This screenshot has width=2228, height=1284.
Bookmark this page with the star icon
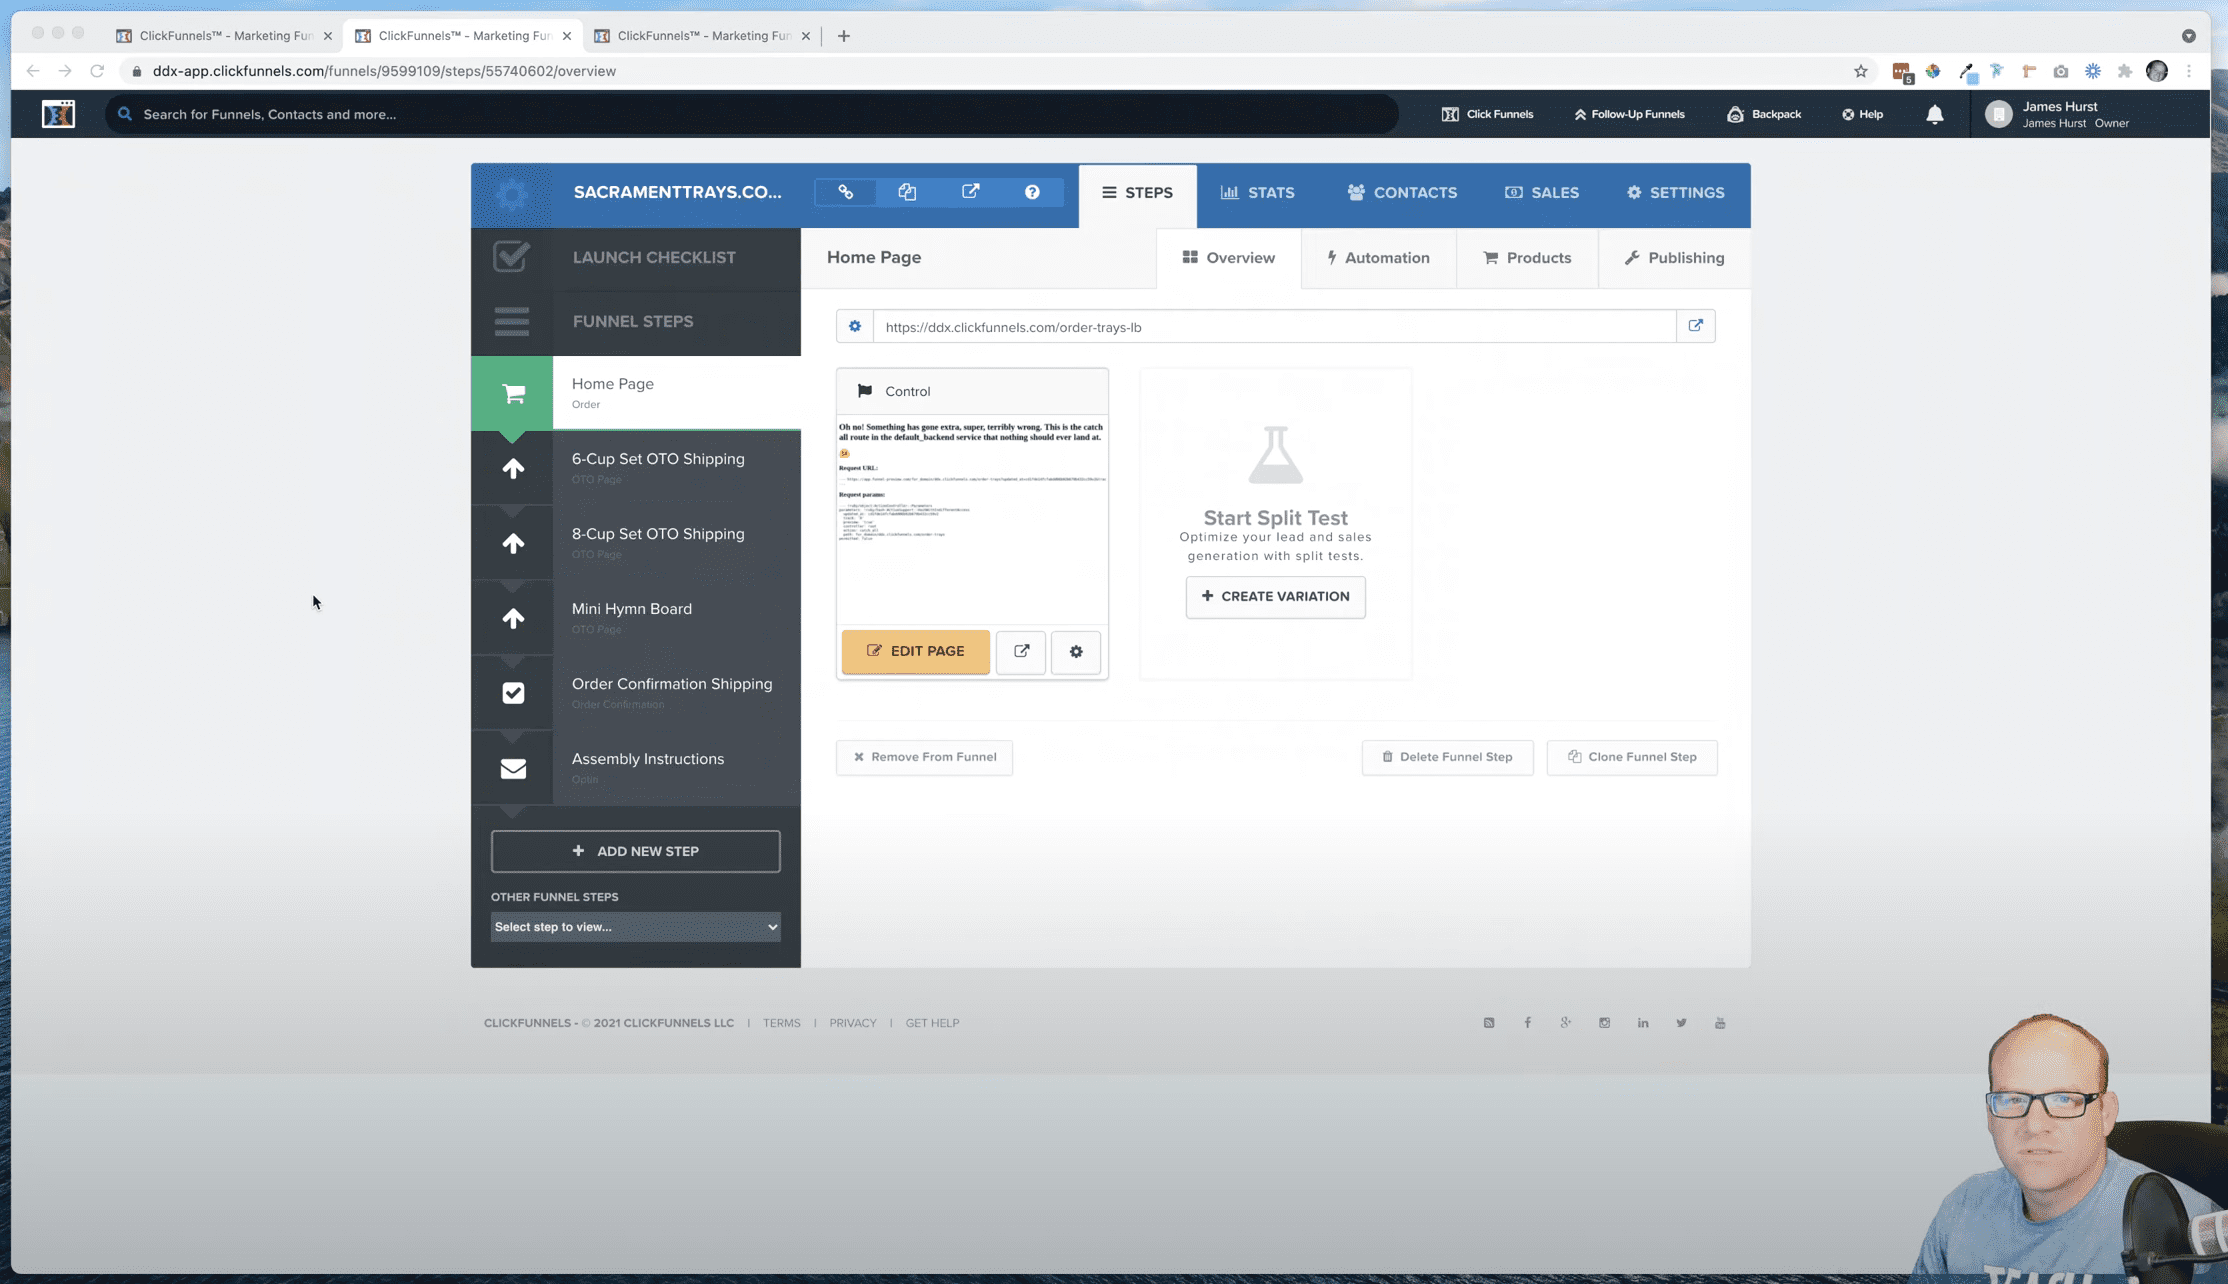coord(1860,71)
